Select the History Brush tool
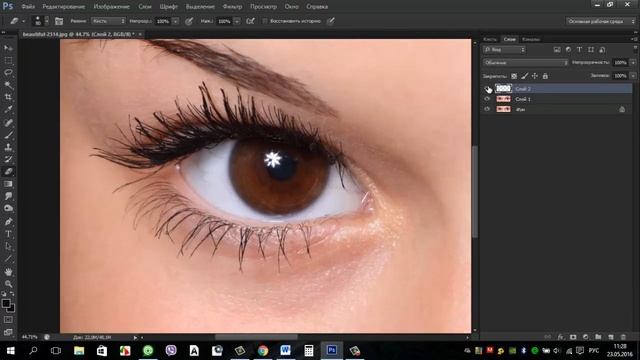Viewport: 640px width, 360px height. click(x=8, y=159)
